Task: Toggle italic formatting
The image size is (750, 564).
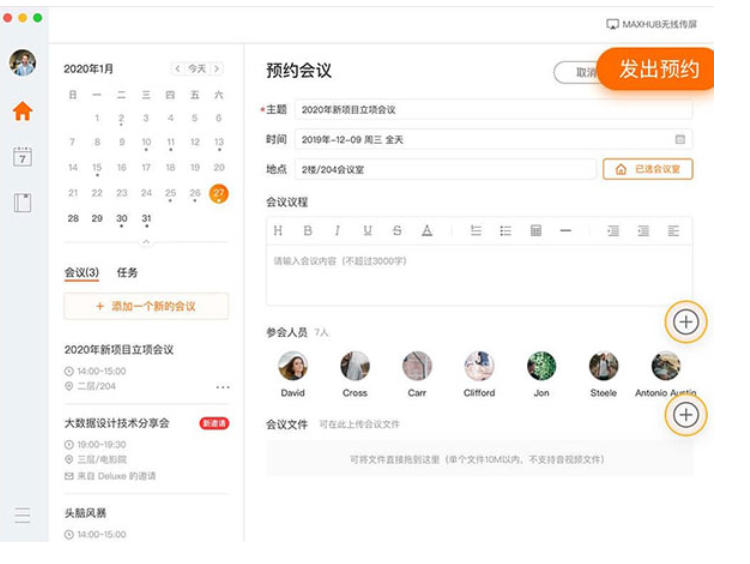Action: (337, 231)
